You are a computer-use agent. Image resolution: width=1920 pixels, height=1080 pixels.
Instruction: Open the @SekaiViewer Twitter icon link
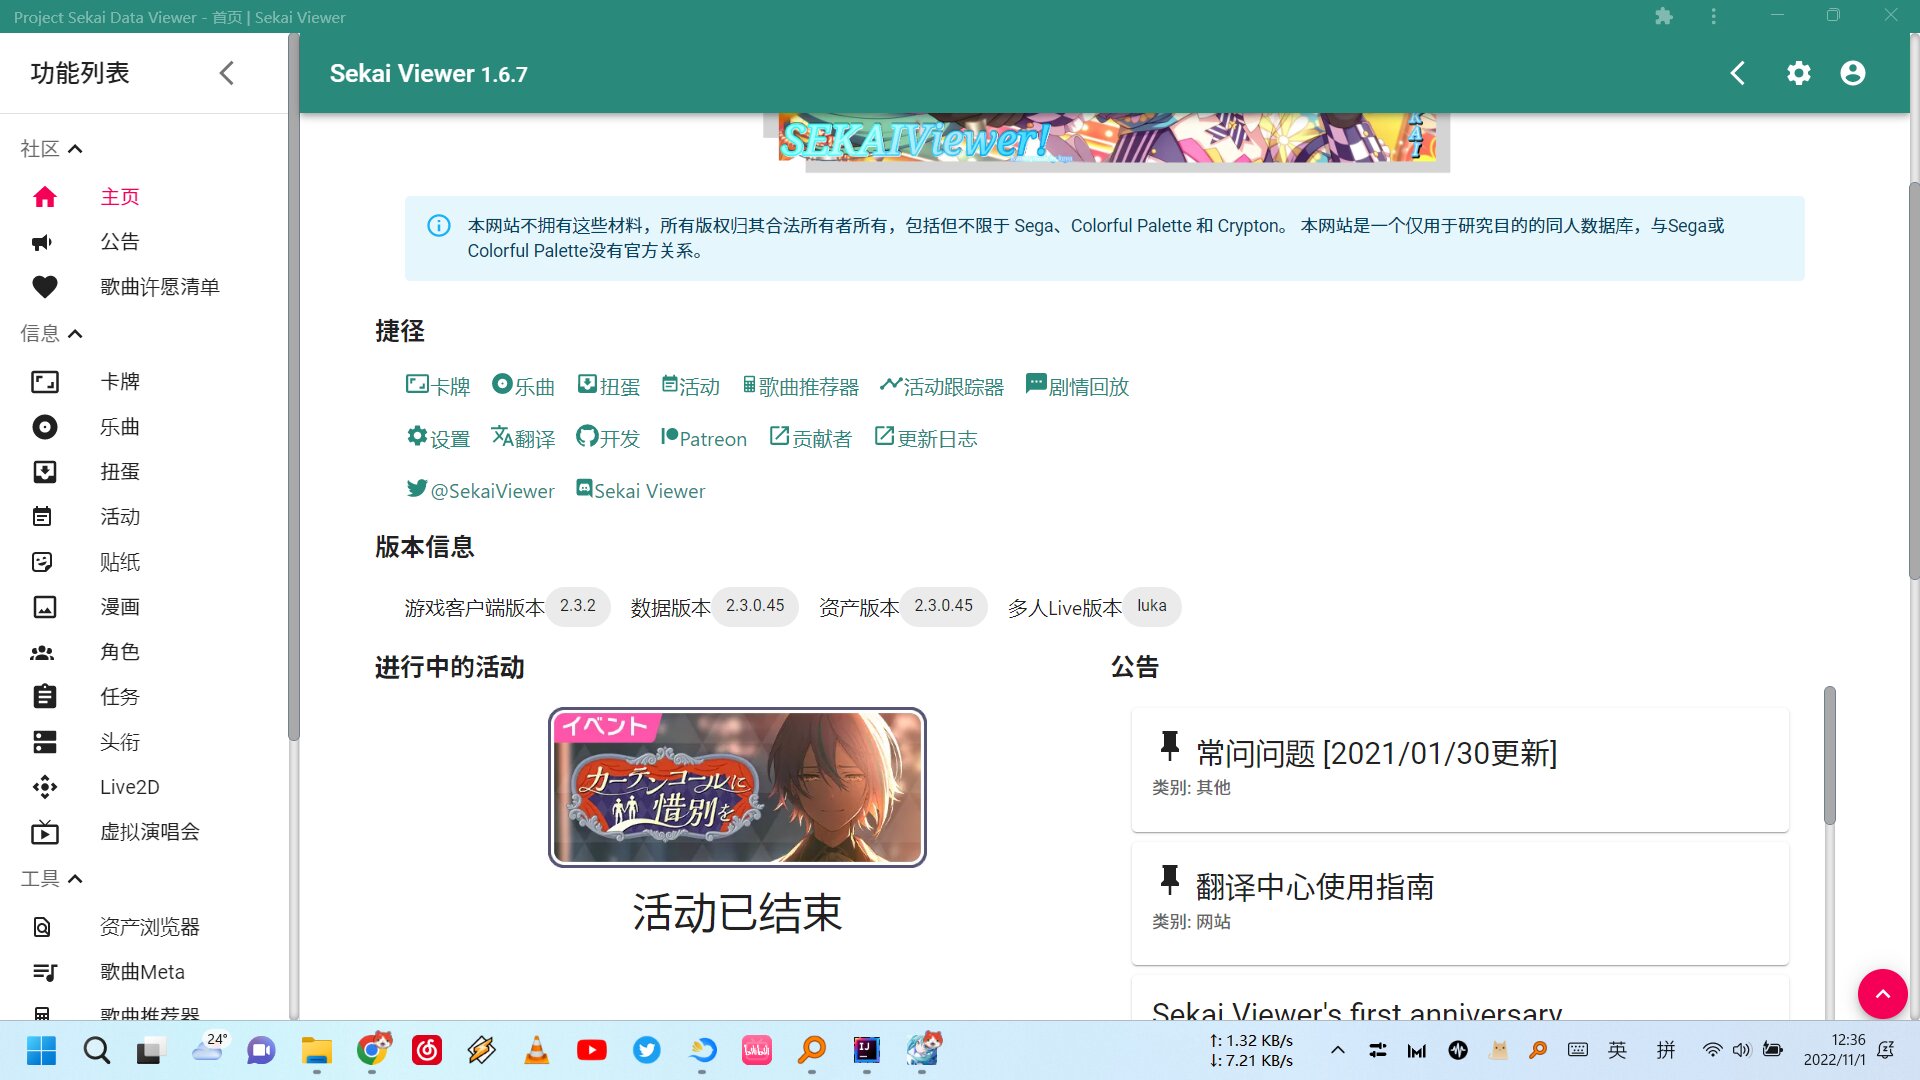pyautogui.click(x=418, y=488)
